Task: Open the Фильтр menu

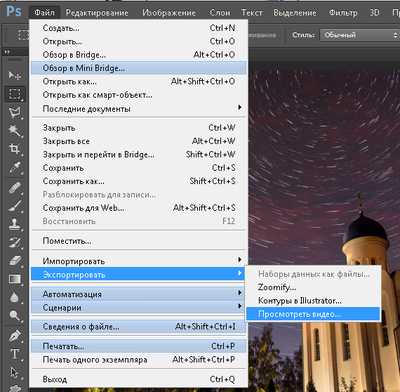Action: click(x=343, y=13)
